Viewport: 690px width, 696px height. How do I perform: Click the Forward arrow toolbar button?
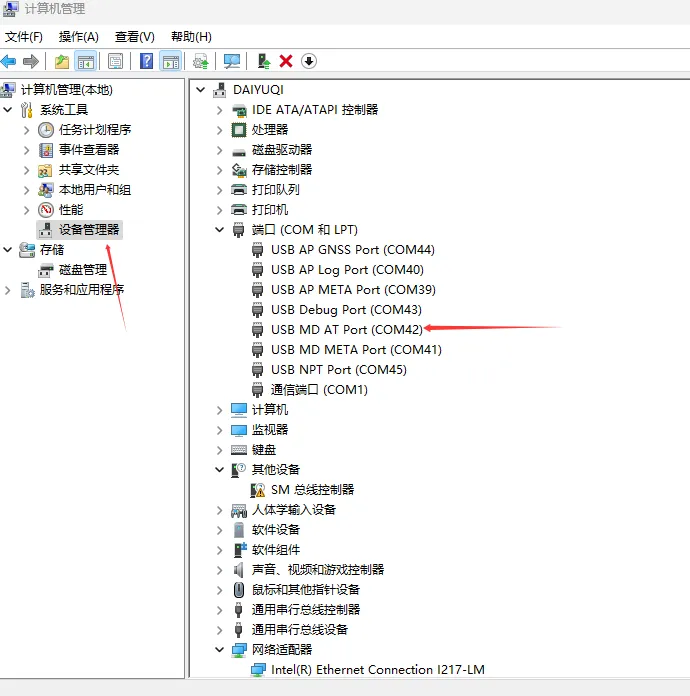[x=31, y=61]
